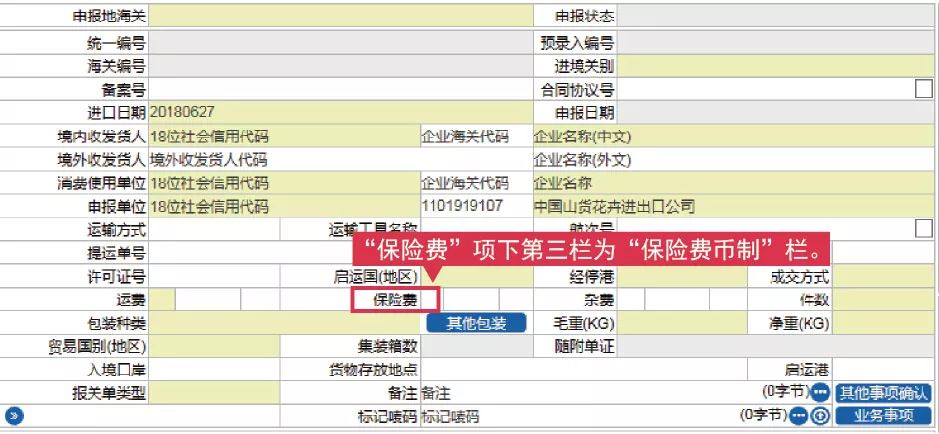Click the 其他包装 button
939x434 pixels.
coord(477,323)
